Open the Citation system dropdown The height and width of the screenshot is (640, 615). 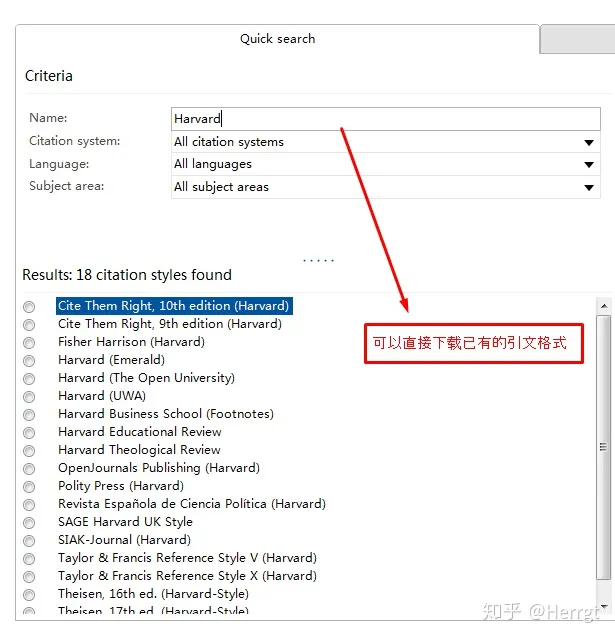click(x=386, y=142)
